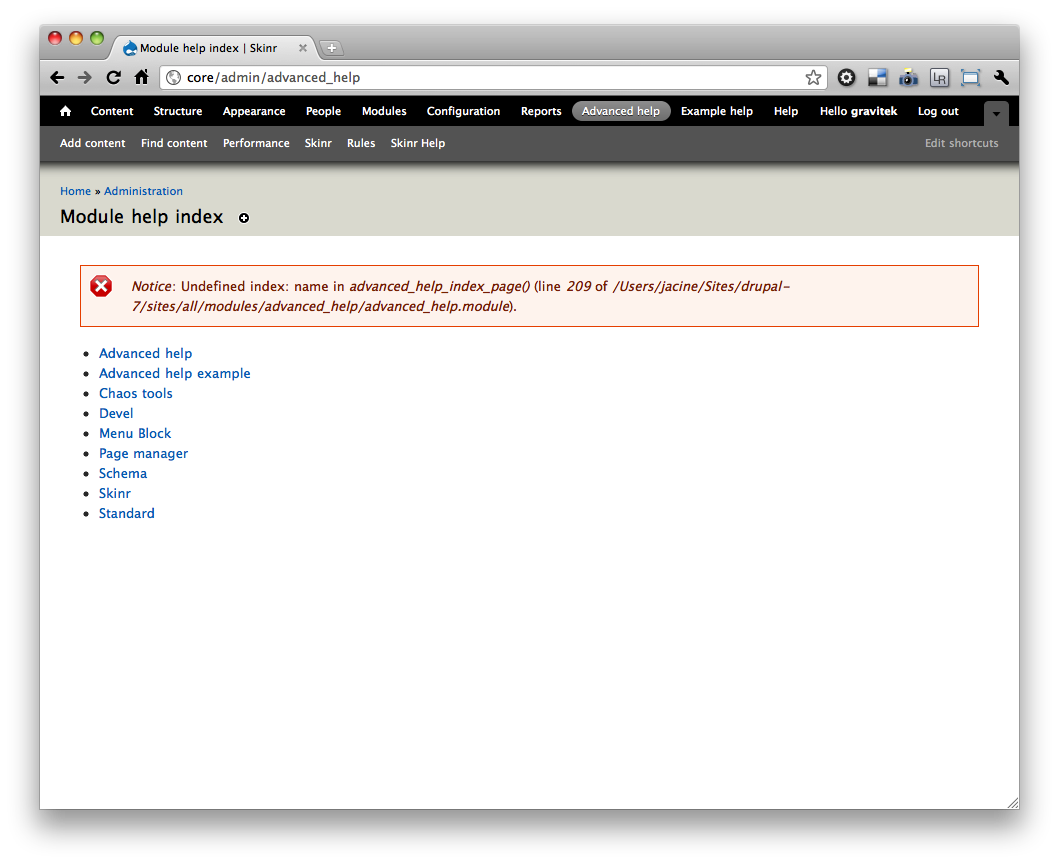
Task: Click the camera extension icon
Action: coord(908,78)
